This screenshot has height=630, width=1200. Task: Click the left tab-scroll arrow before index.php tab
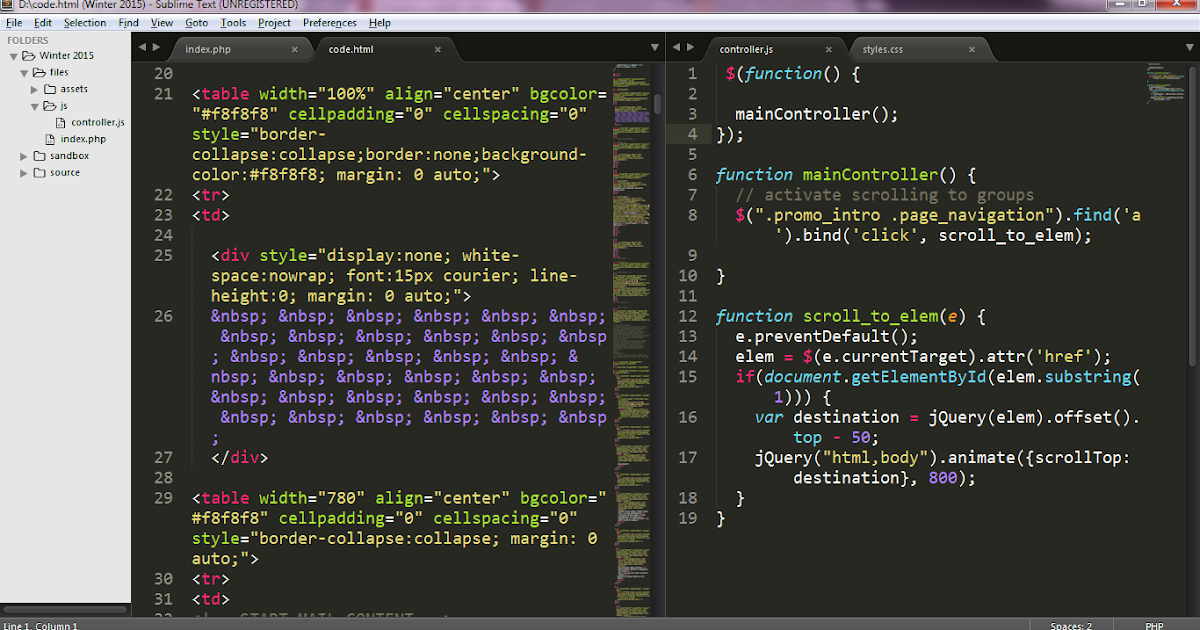pos(142,47)
